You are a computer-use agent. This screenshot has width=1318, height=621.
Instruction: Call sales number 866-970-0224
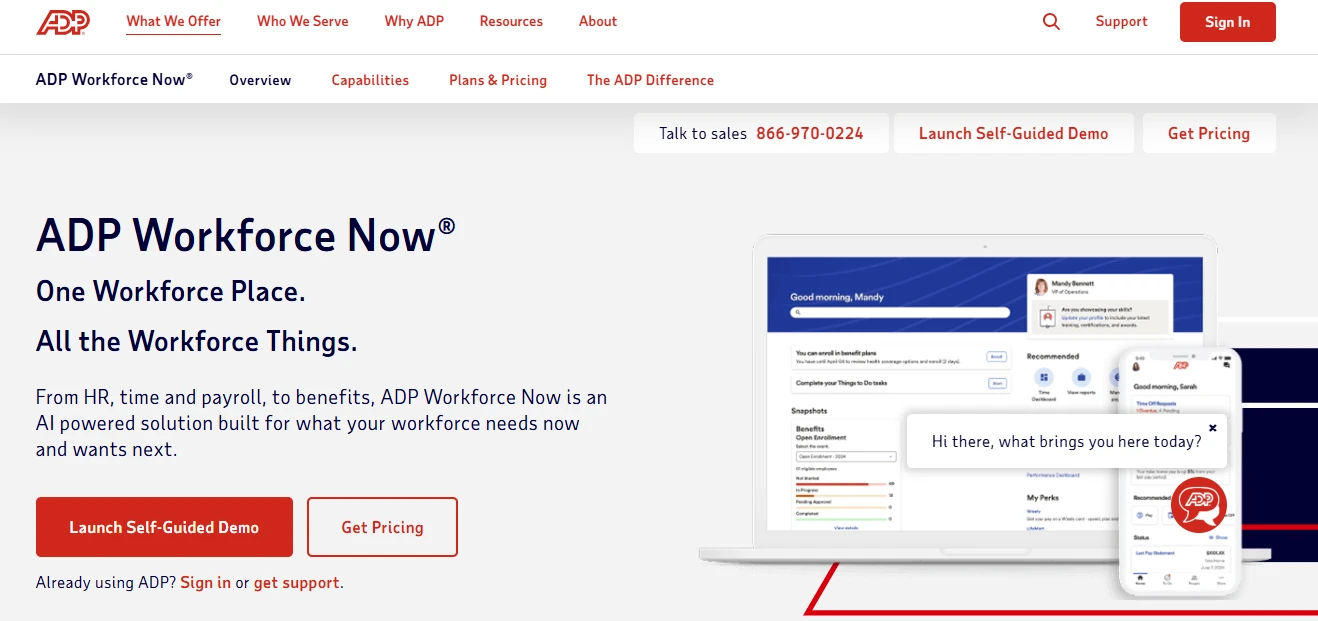point(809,133)
